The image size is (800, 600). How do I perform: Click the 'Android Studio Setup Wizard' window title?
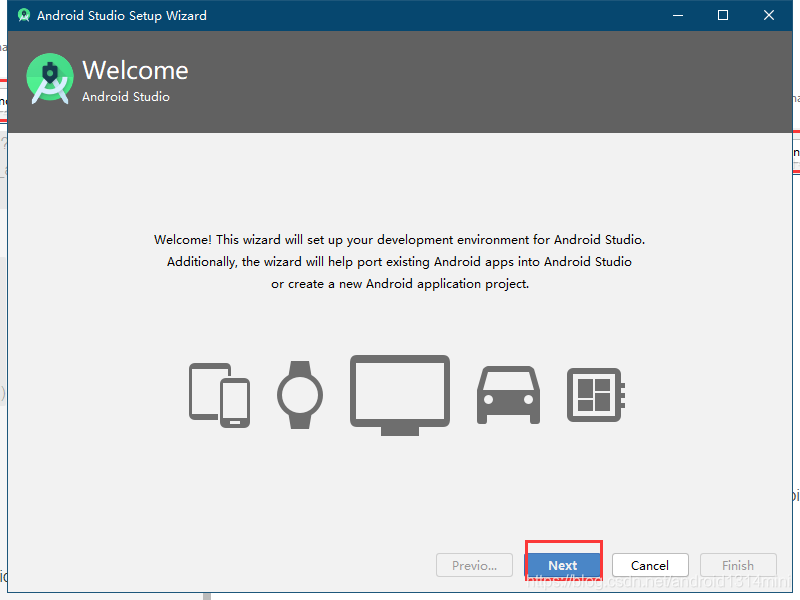(122, 16)
